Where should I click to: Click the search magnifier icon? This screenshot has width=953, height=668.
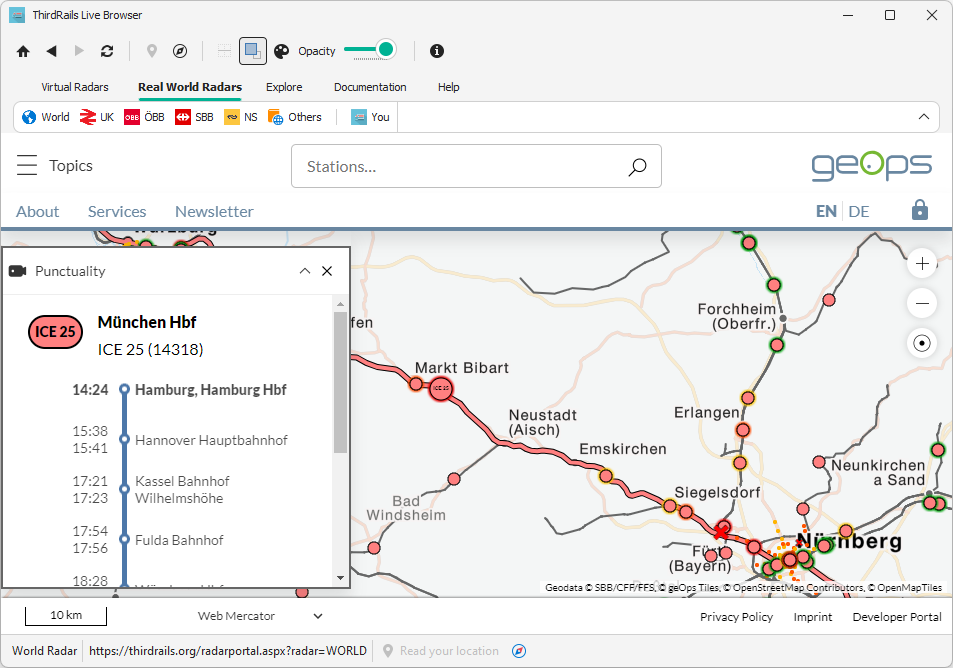[x=637, y=167]
